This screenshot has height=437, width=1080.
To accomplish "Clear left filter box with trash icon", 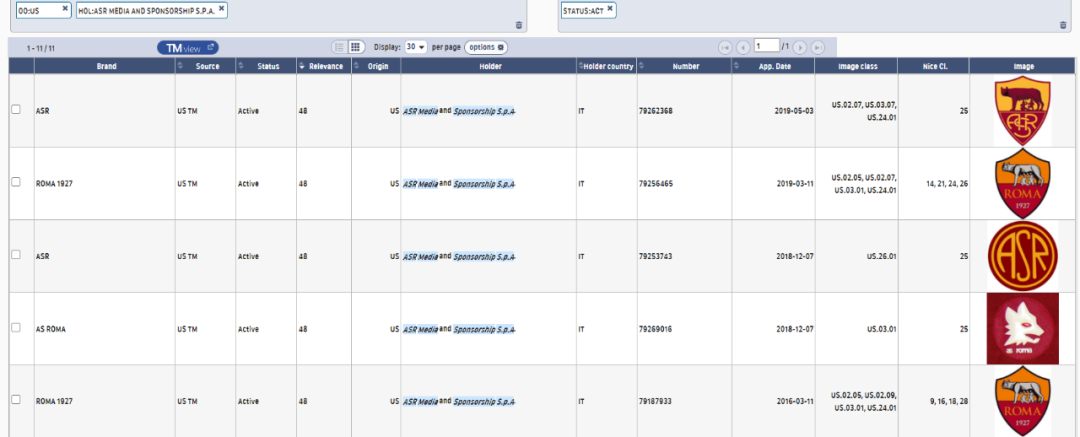I will pos(519,25).
